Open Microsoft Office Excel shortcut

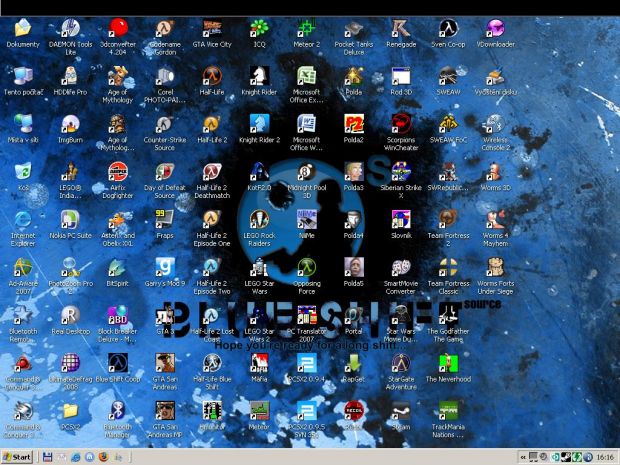306,76
